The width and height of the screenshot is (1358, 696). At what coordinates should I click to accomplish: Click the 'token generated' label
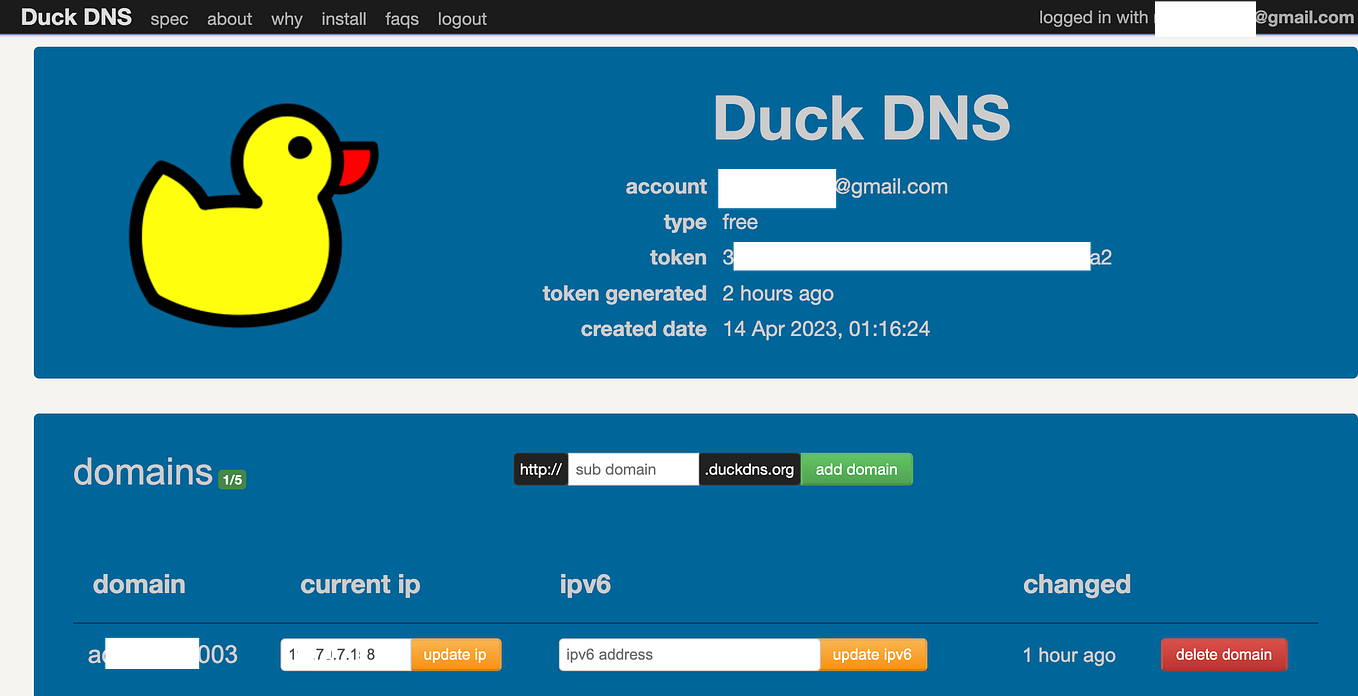pyautogui.click(x=624, y=294)
